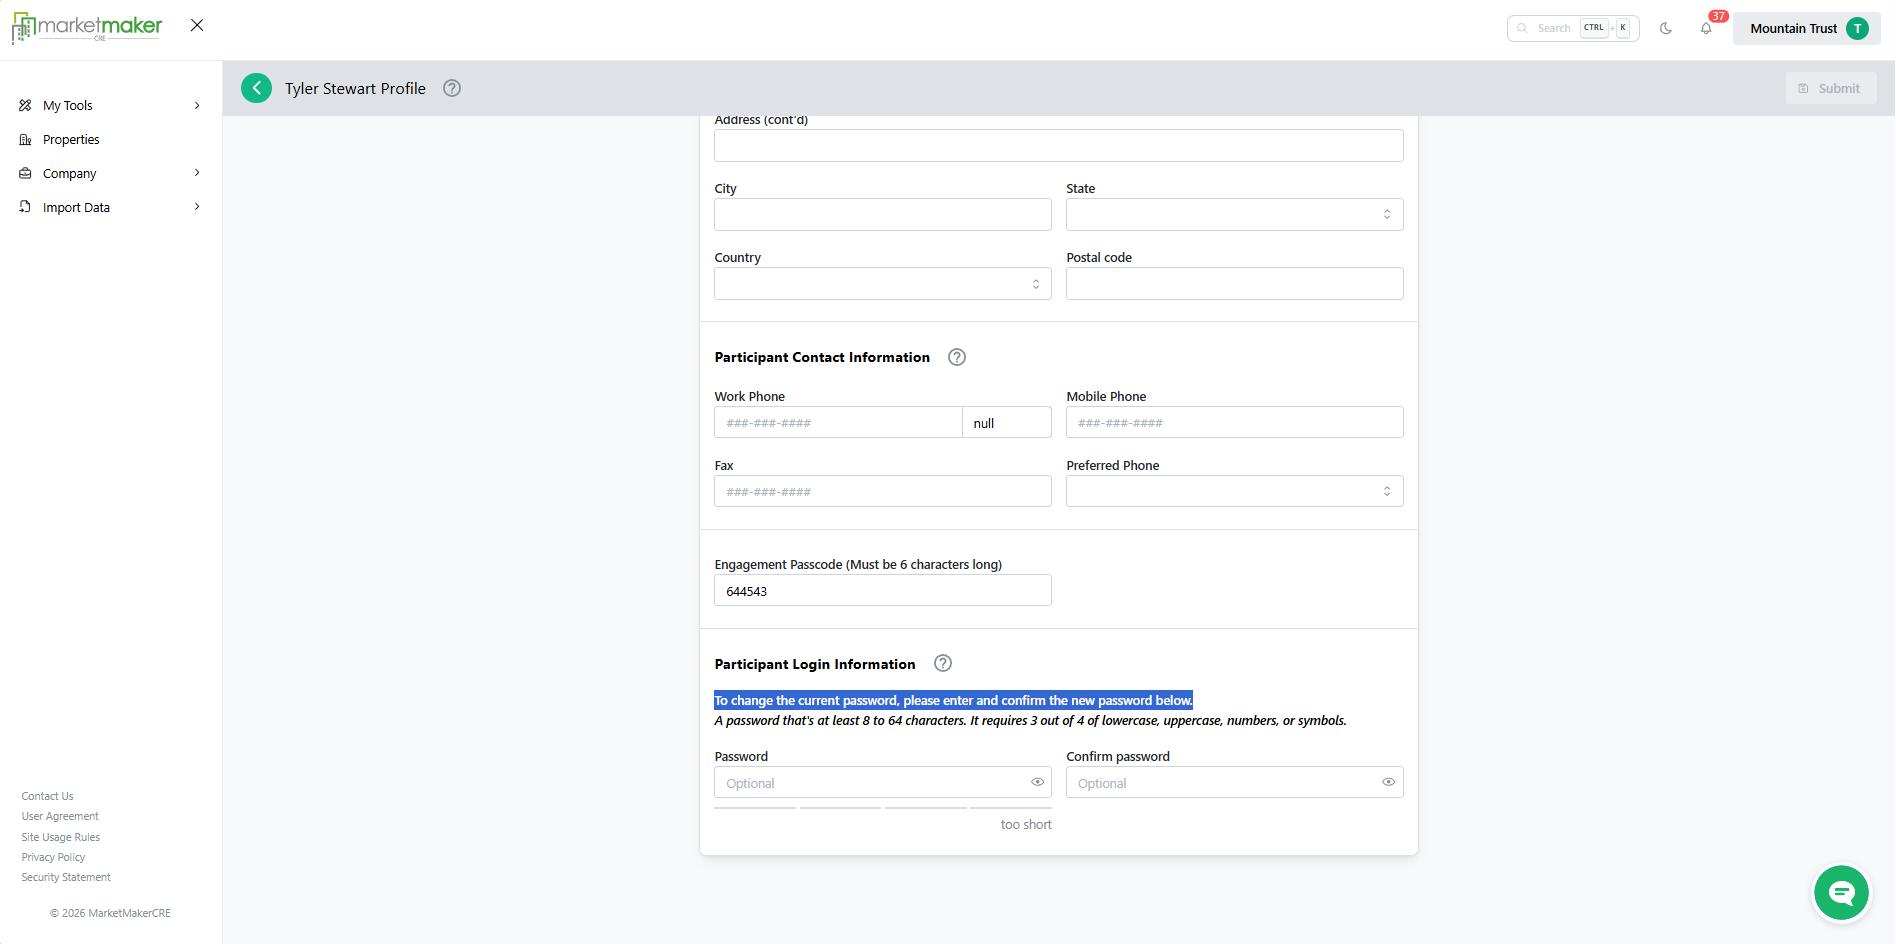The image size is (1896, 944).
Task: Click the Engagement Passcode input field
Action: point(882,591)
